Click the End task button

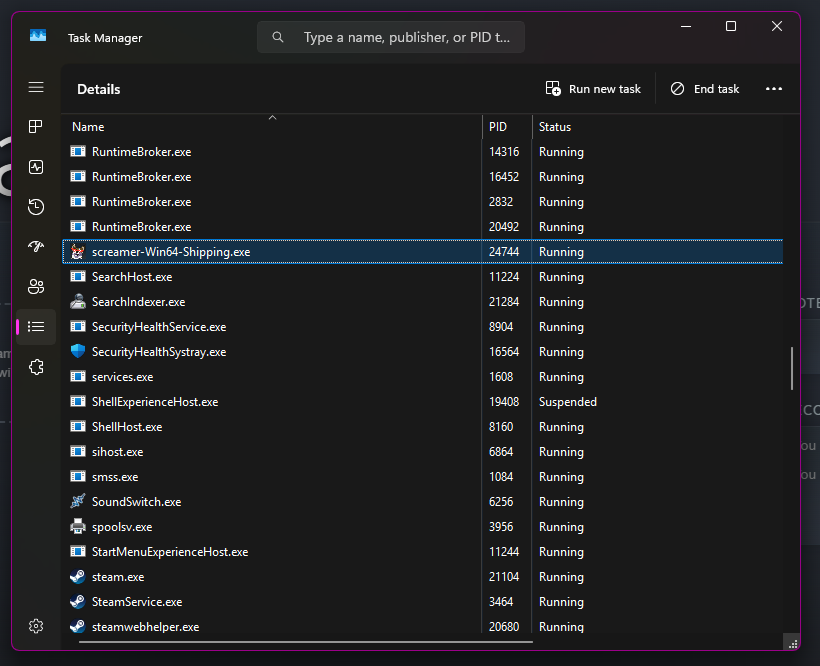pos(705,89)
